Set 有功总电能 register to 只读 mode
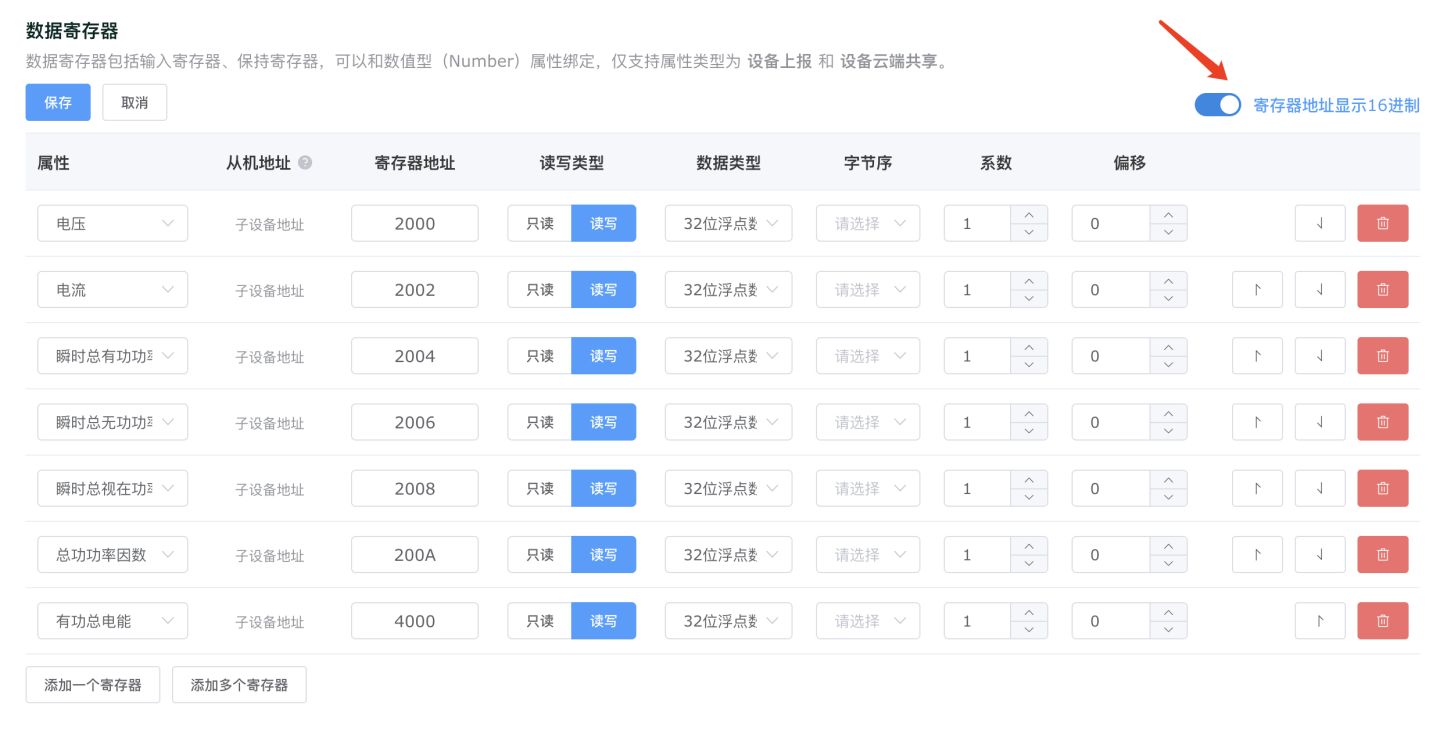 (539, 620)
